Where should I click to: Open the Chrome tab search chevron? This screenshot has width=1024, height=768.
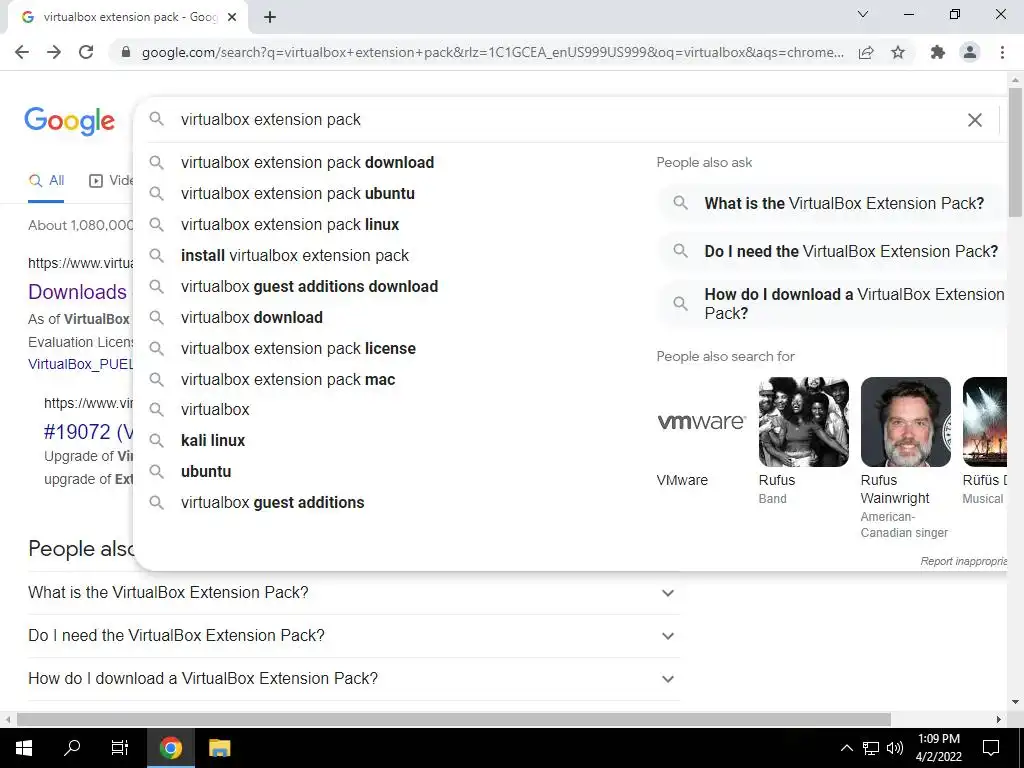coord(863,14)
